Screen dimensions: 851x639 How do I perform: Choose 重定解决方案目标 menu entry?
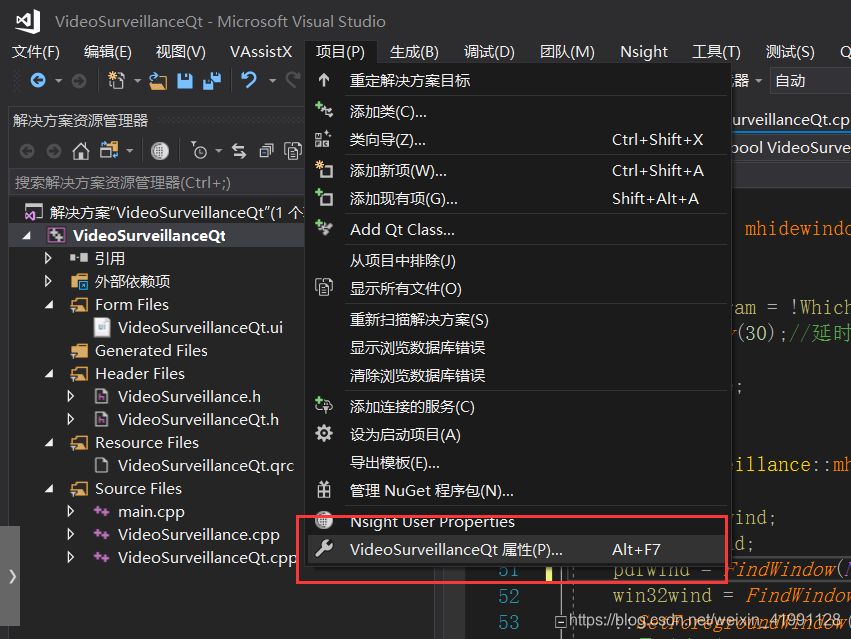(x=518, y=80)
